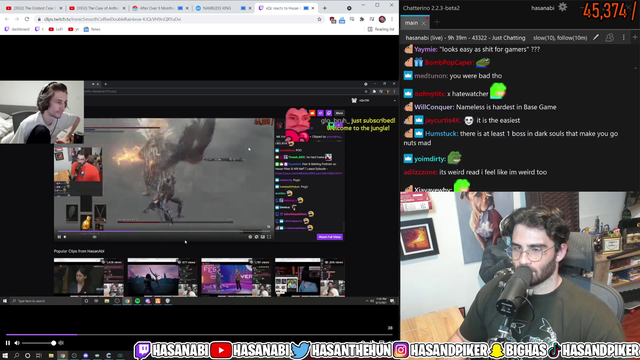Click username 'oofmytits' in chat
Viewport: 640px width, 360px height.
coord(429,94)
